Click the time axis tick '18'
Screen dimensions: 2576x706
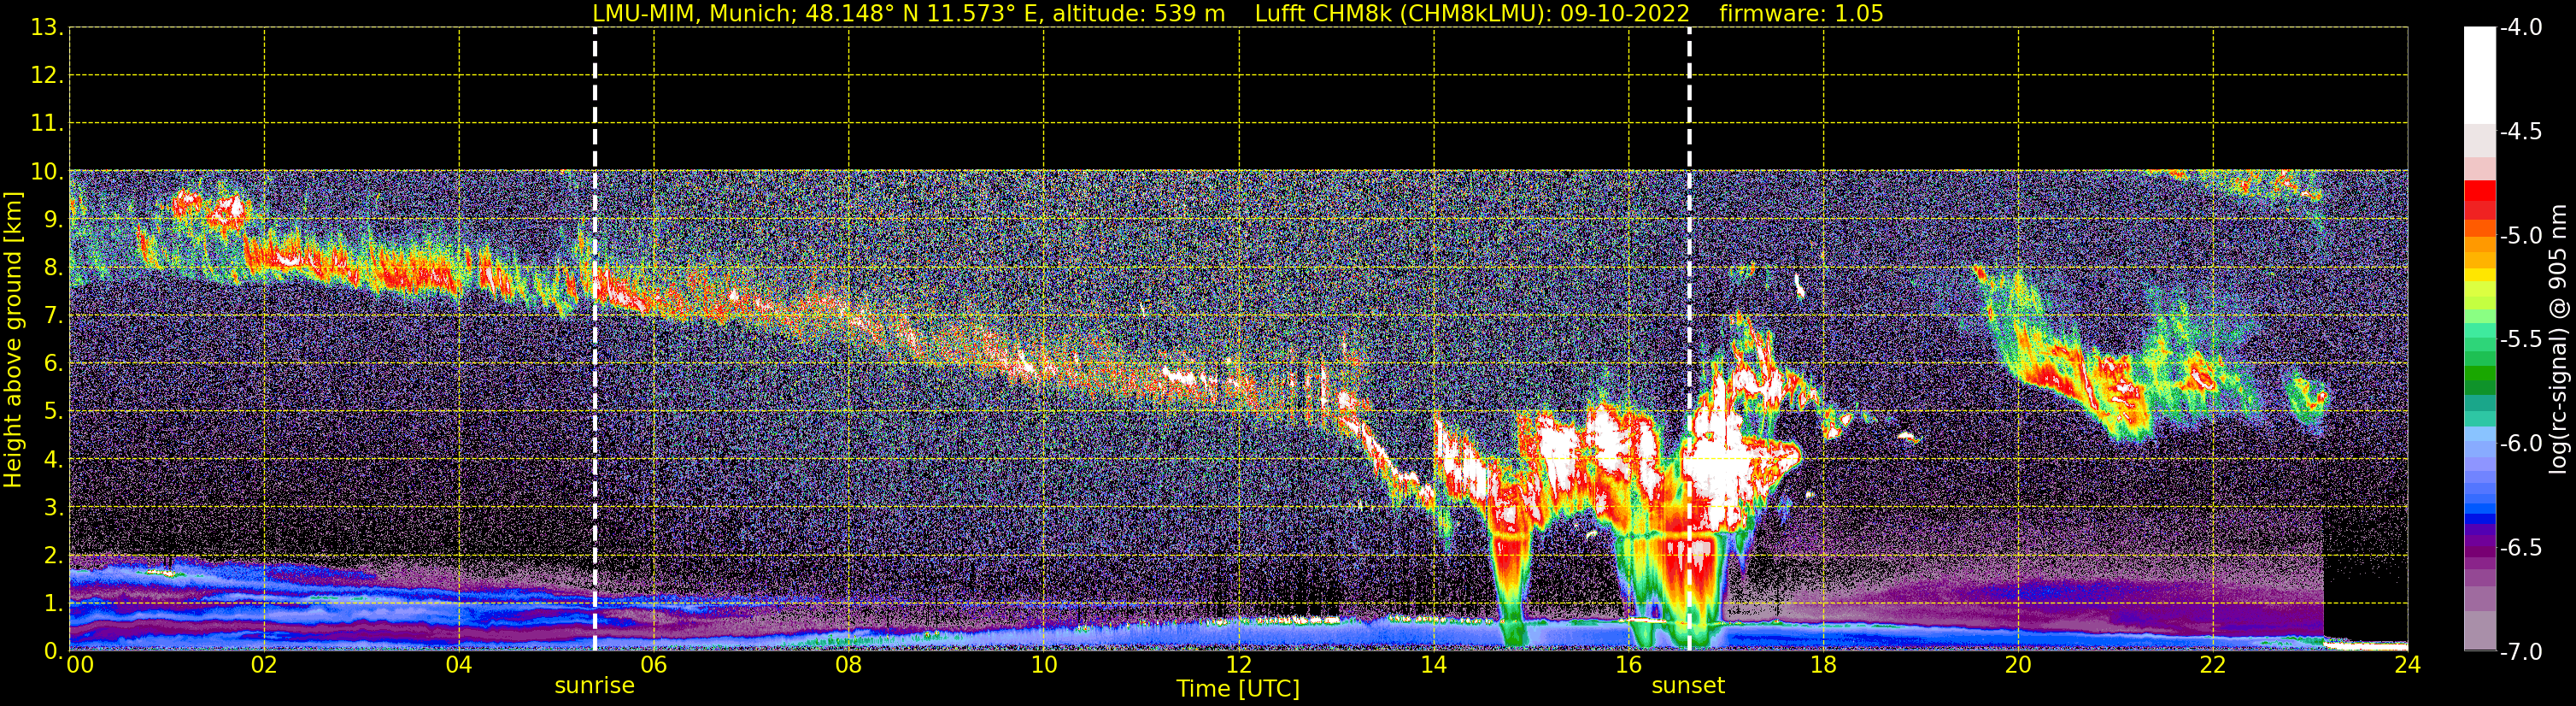point(1824,666)
